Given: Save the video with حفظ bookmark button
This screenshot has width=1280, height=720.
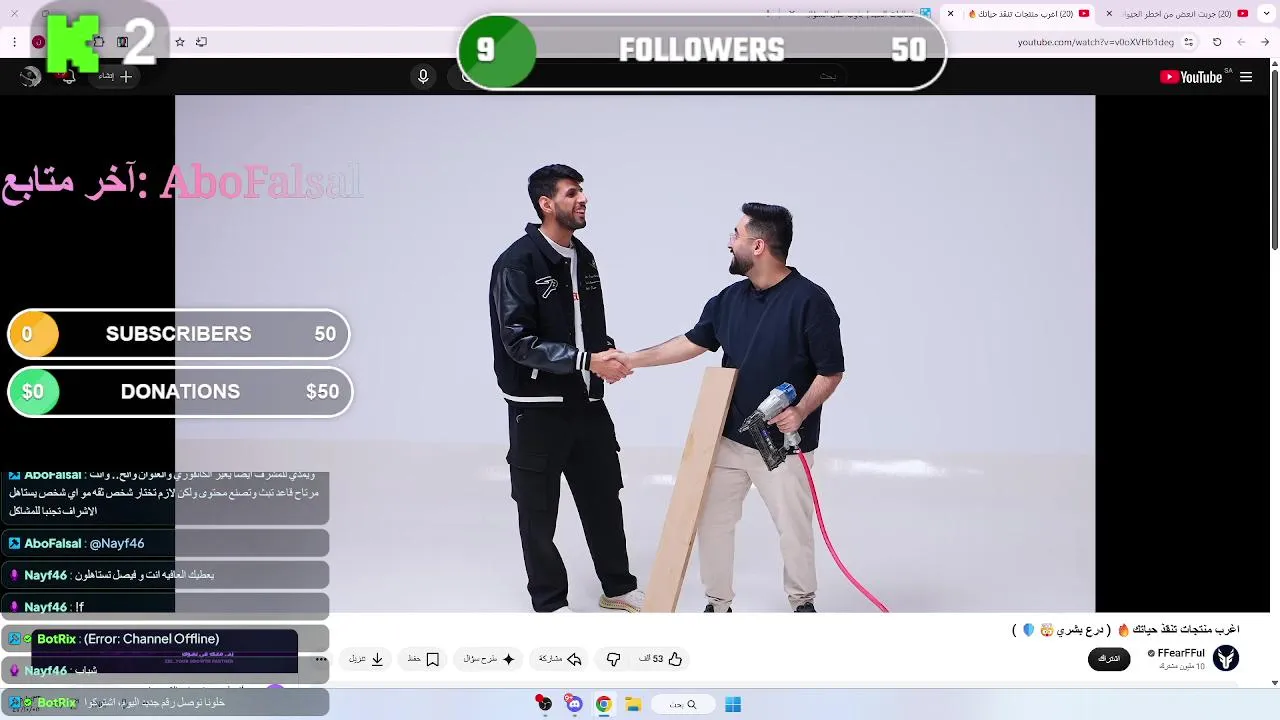Looking at the screenshot, I should point(424,659).
